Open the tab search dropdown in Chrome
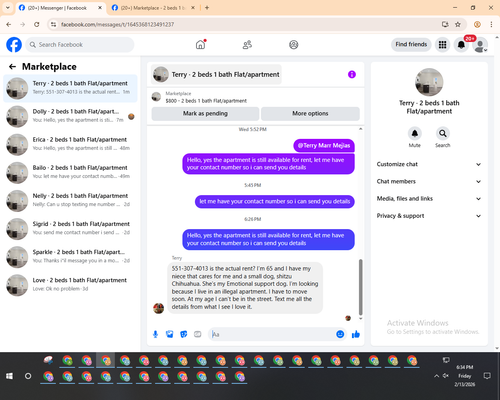This screenshot has height=400, width=500. coord(8,8)
